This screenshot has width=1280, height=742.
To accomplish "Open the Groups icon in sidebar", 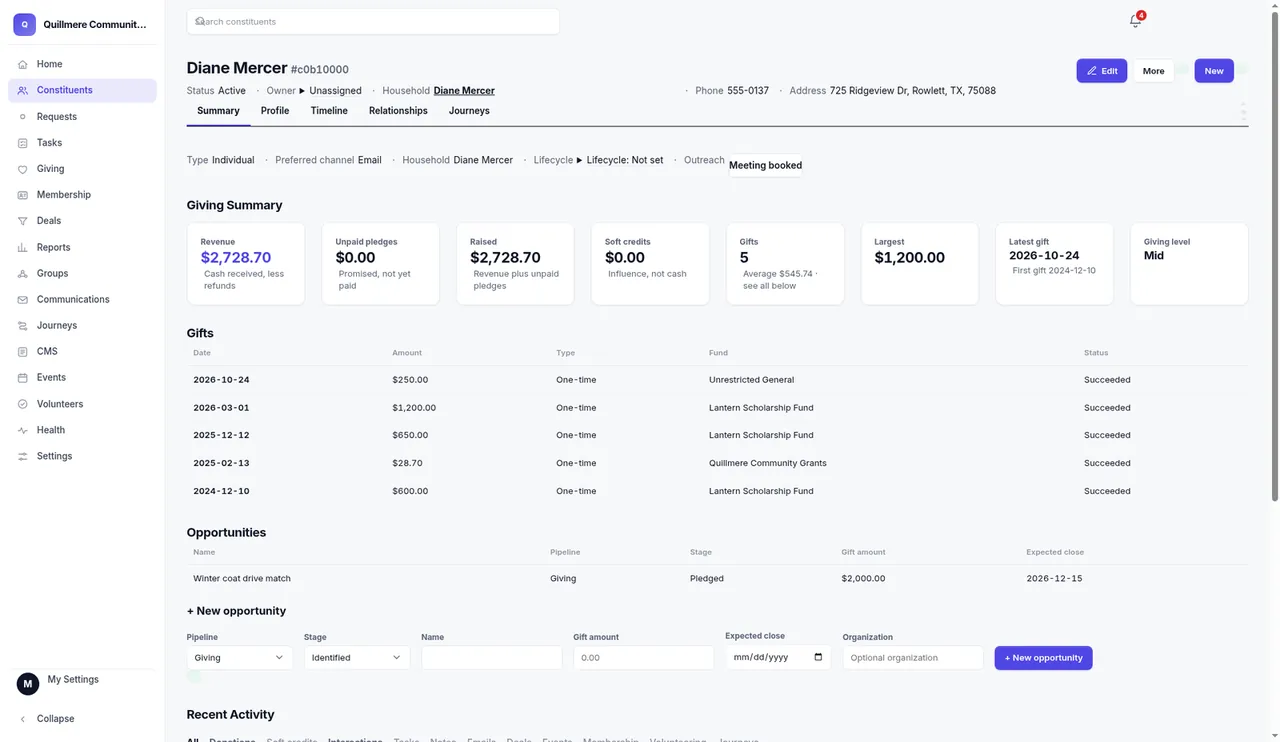I will pyautogui.click(x=22, y=273).
